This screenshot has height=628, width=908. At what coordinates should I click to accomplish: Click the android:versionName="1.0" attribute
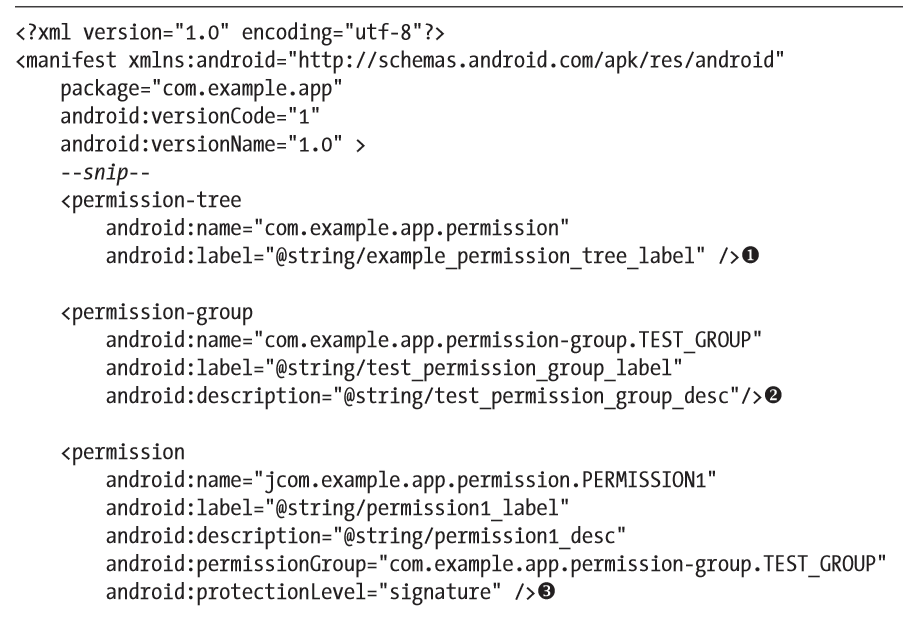point(202,144)
